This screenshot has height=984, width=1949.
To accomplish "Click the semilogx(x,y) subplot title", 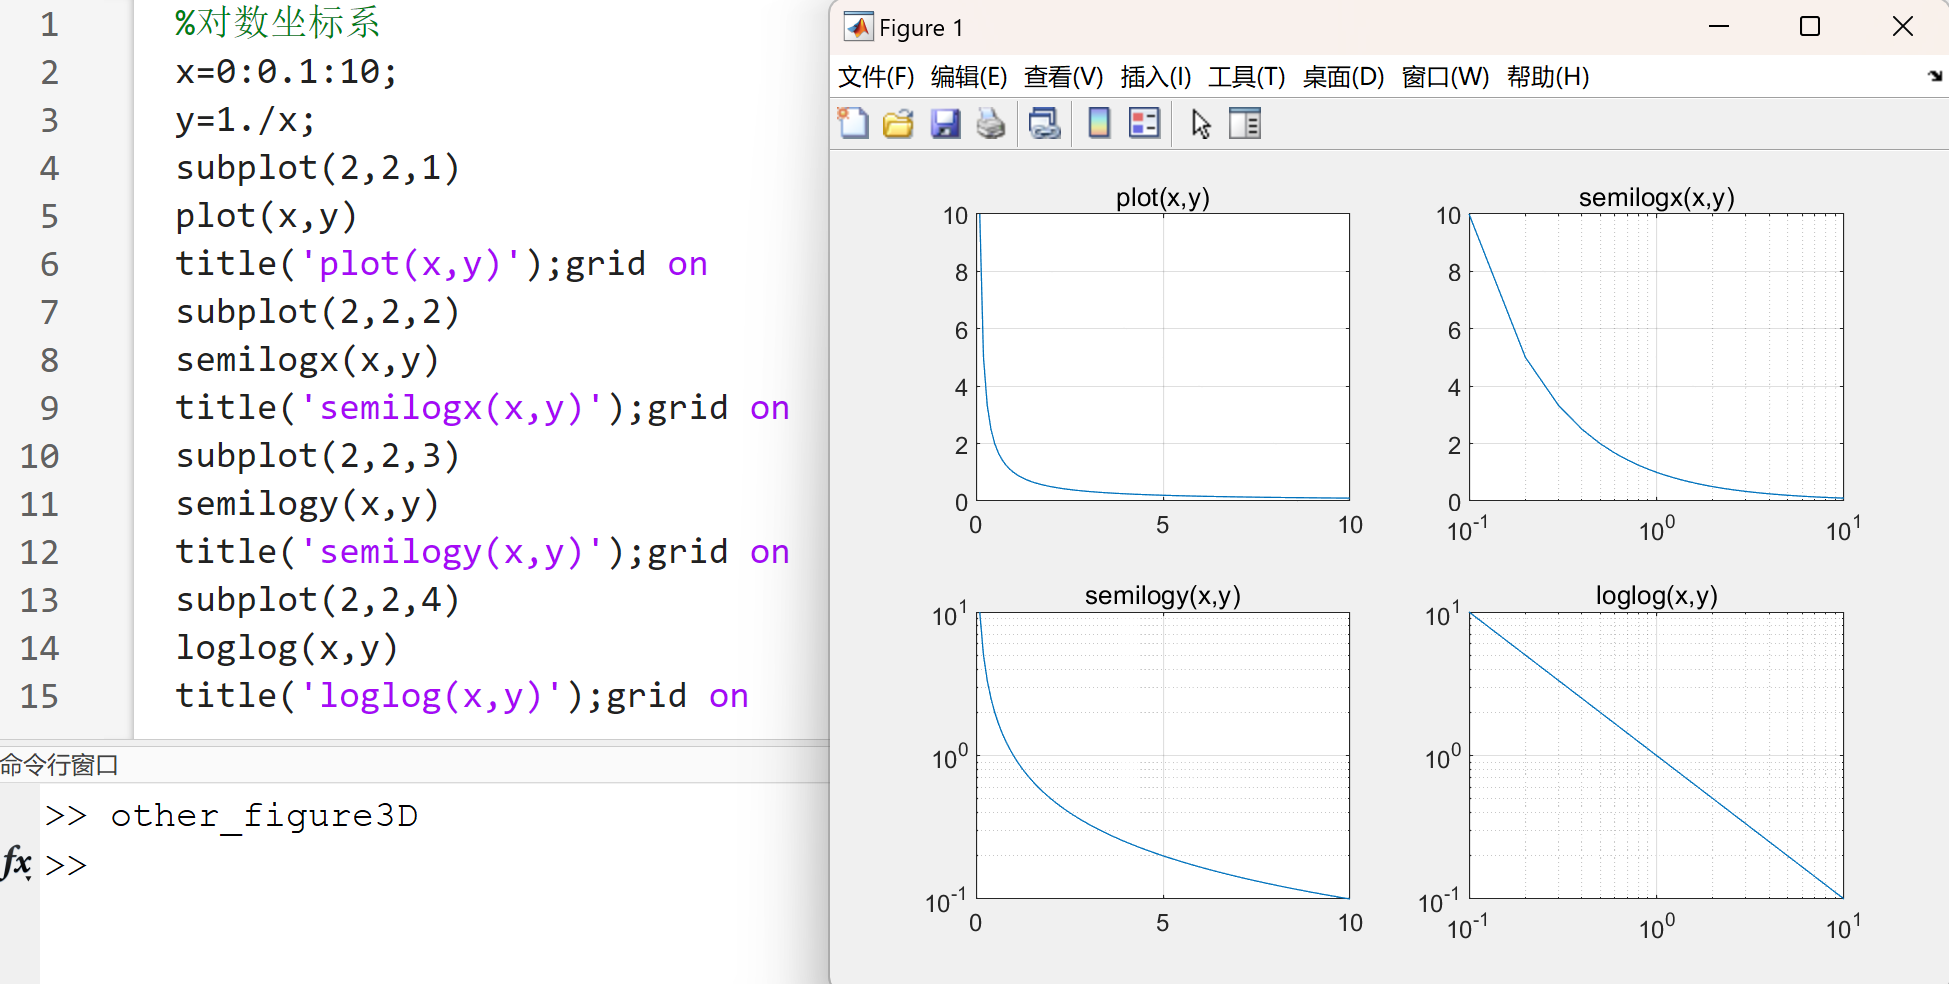I will point(1657,198).
